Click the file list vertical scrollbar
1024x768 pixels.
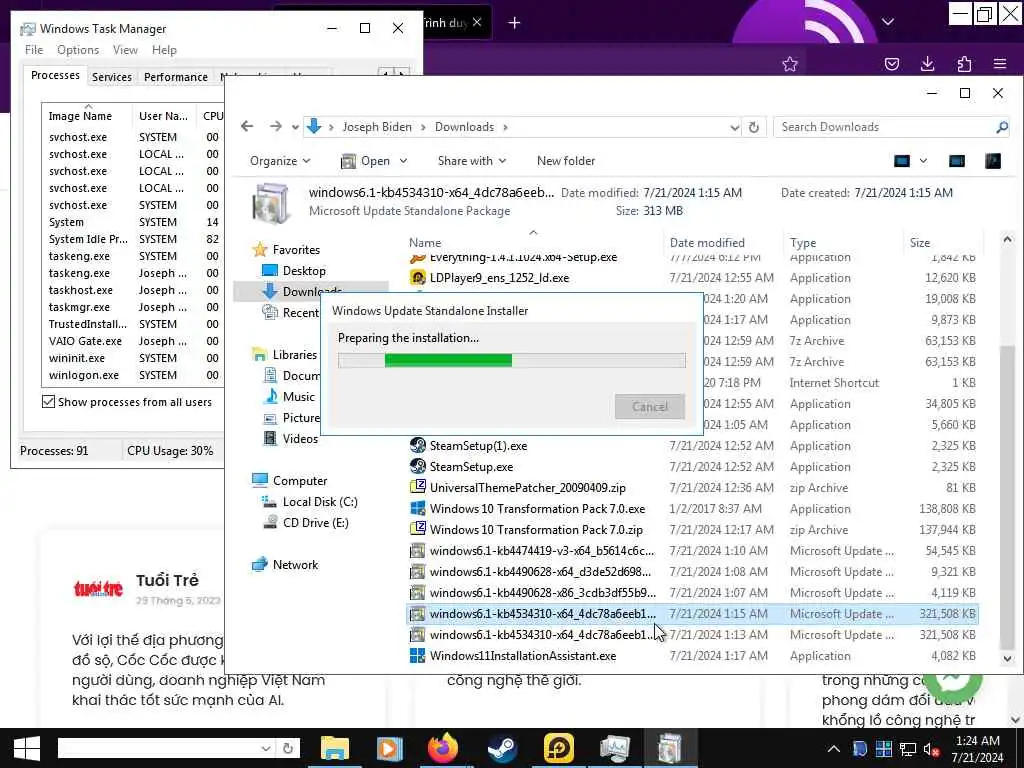(1007, 496)
